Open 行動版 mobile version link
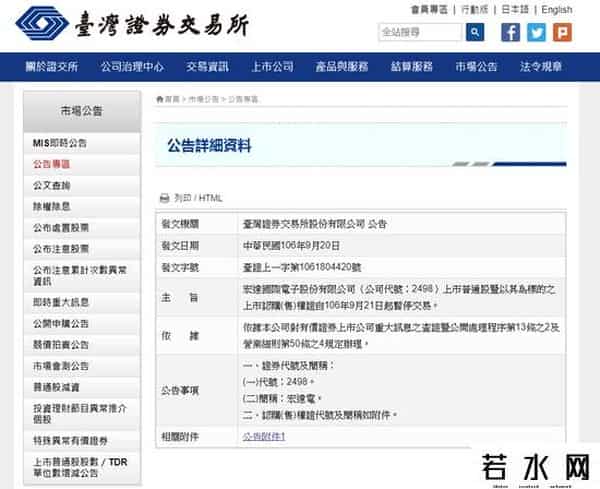Viewport: 600px width, 489px height. 474,10
